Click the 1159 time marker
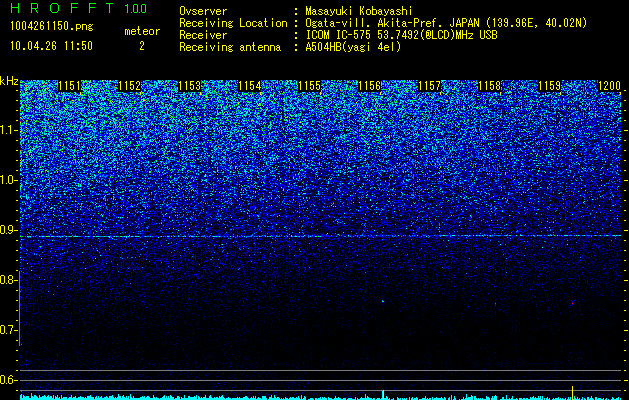 click(550, 86)
